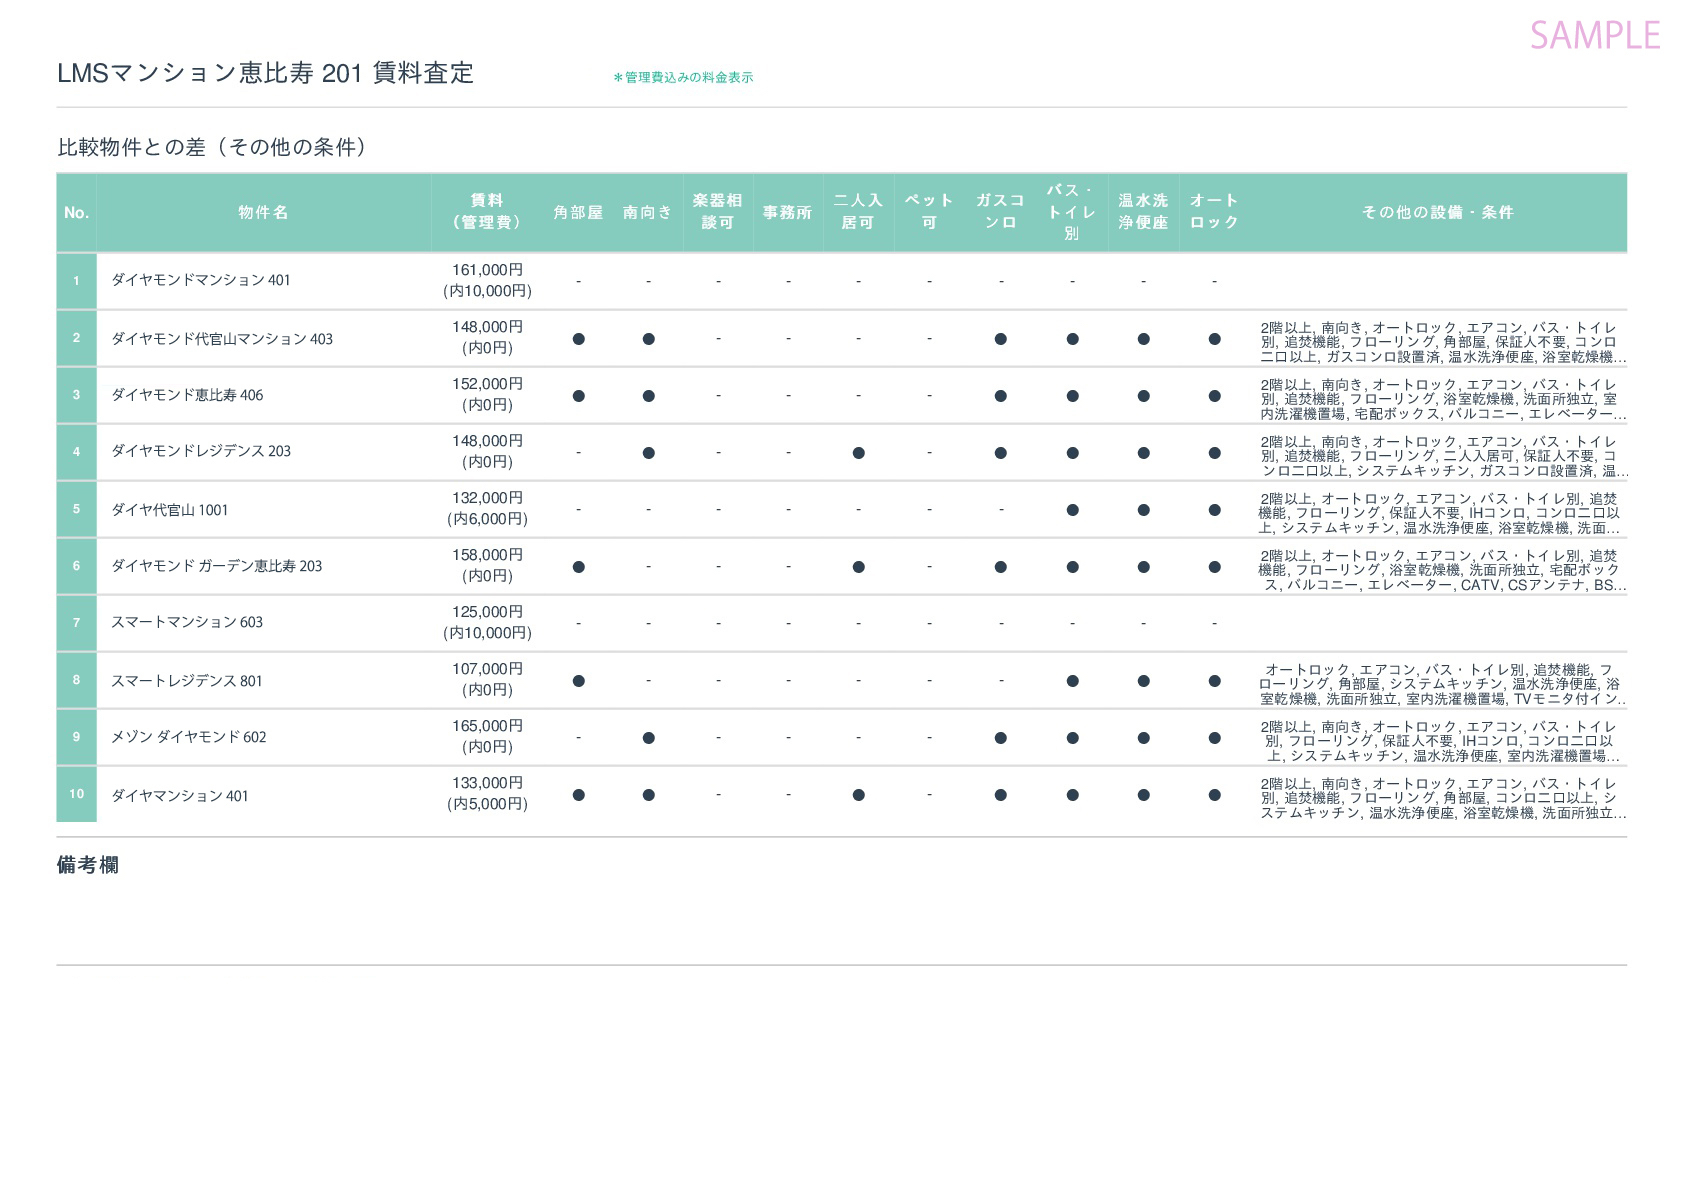
Task: Click the 楽器相談可 column header
Action: click(718, 212)
